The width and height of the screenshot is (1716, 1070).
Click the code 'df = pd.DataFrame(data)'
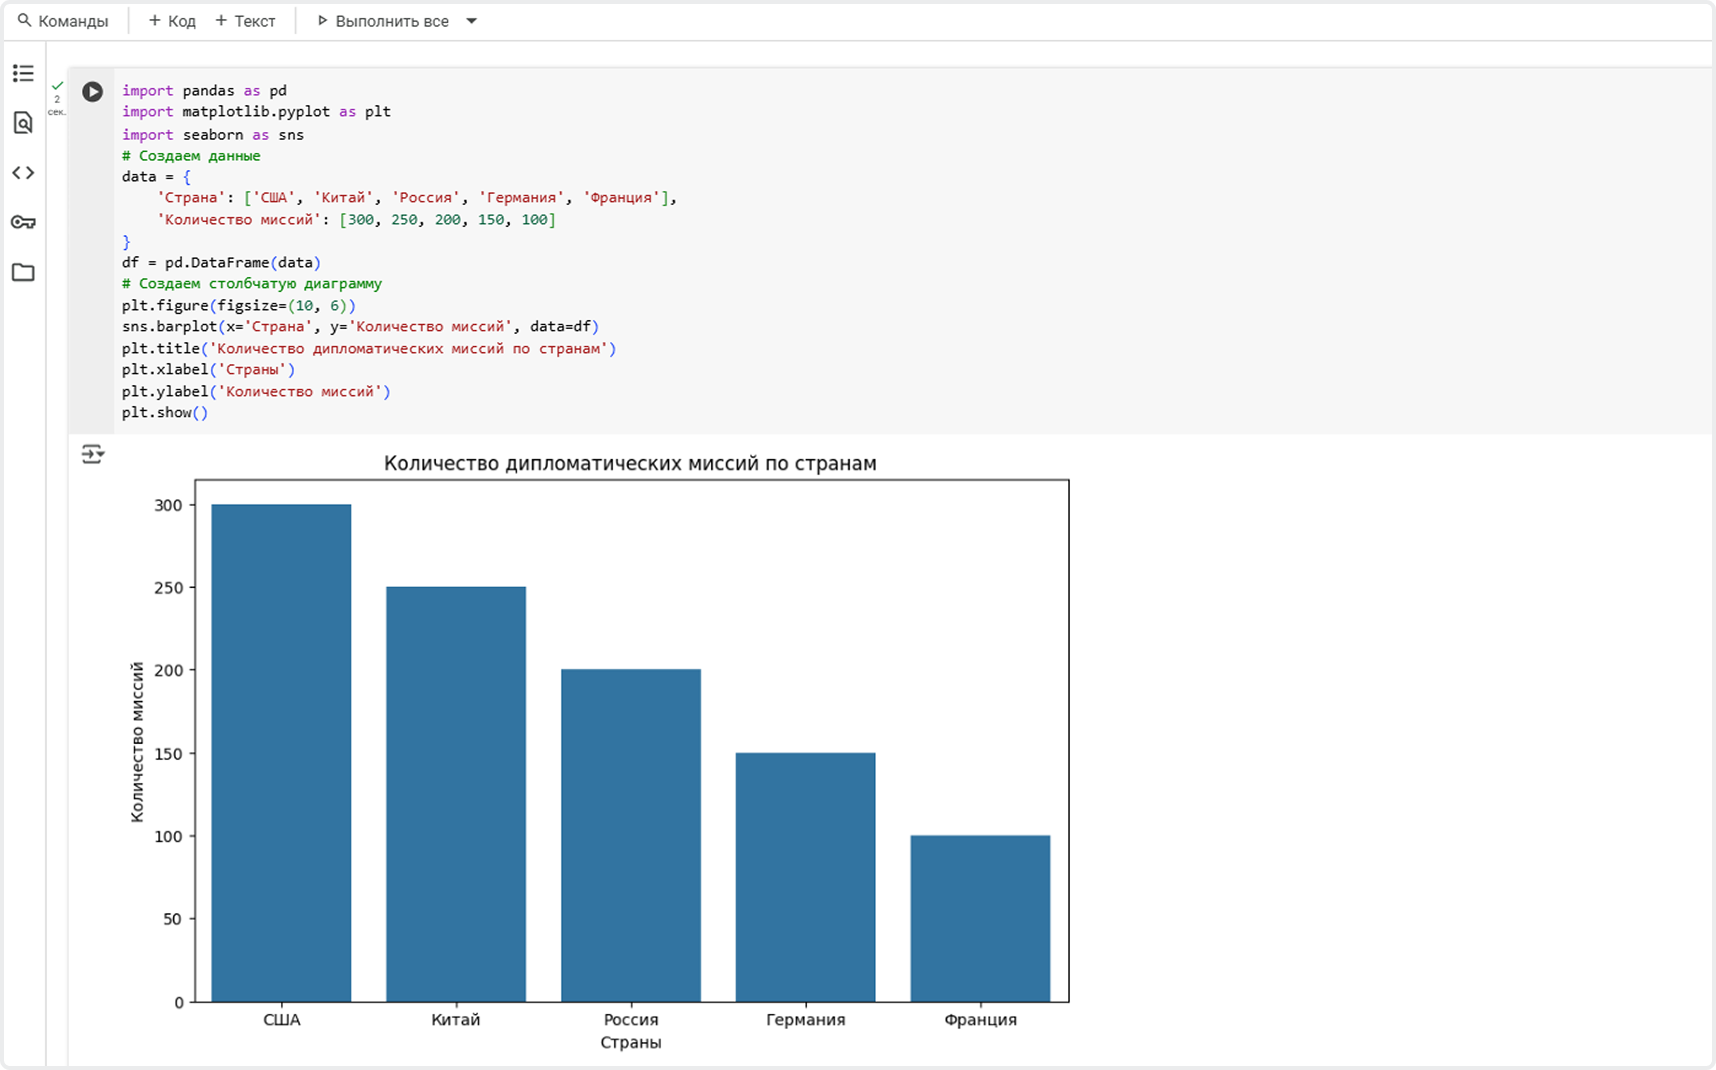(221, 262)
